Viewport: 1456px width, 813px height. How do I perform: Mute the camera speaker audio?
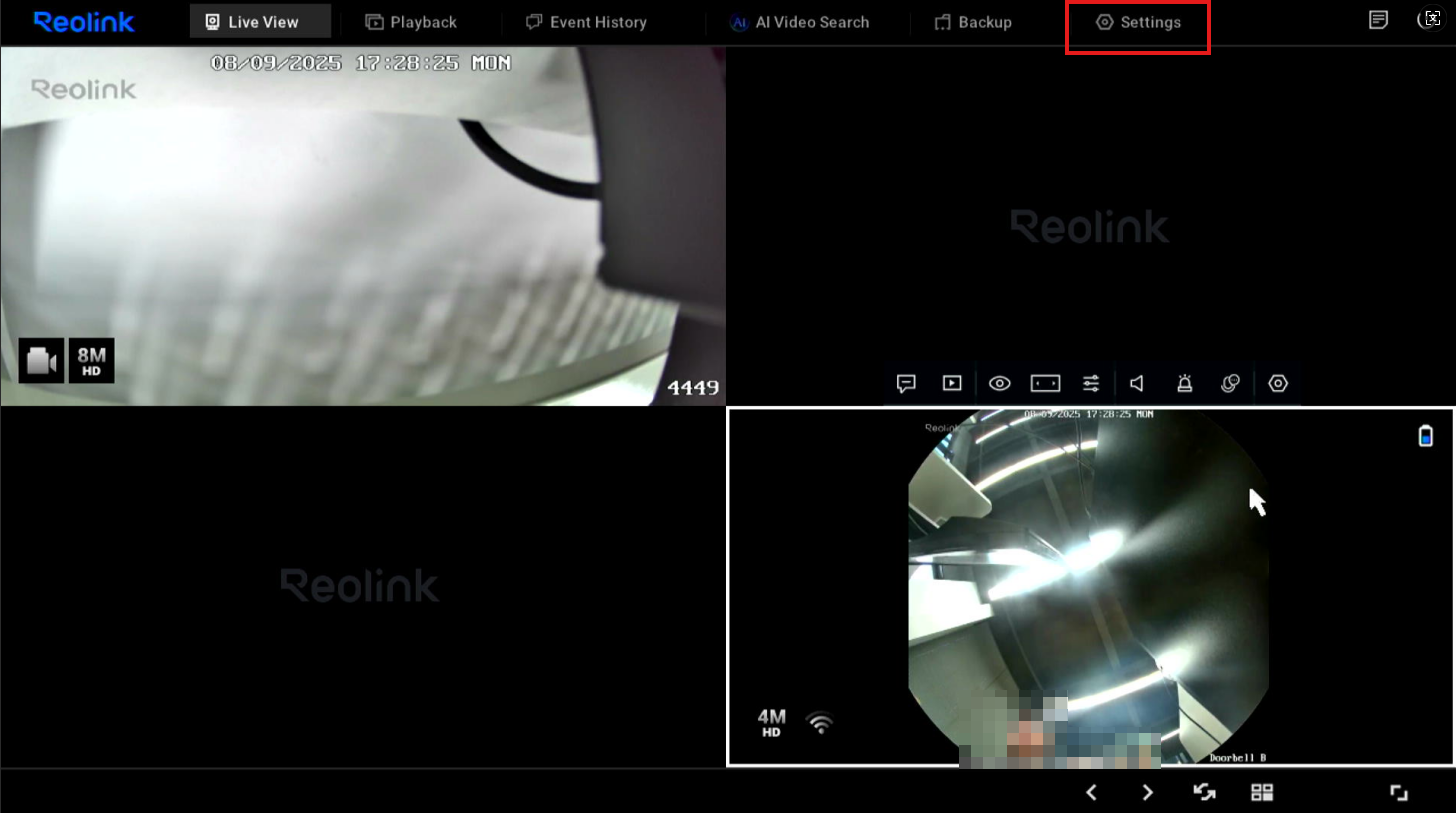(1137, 383)
